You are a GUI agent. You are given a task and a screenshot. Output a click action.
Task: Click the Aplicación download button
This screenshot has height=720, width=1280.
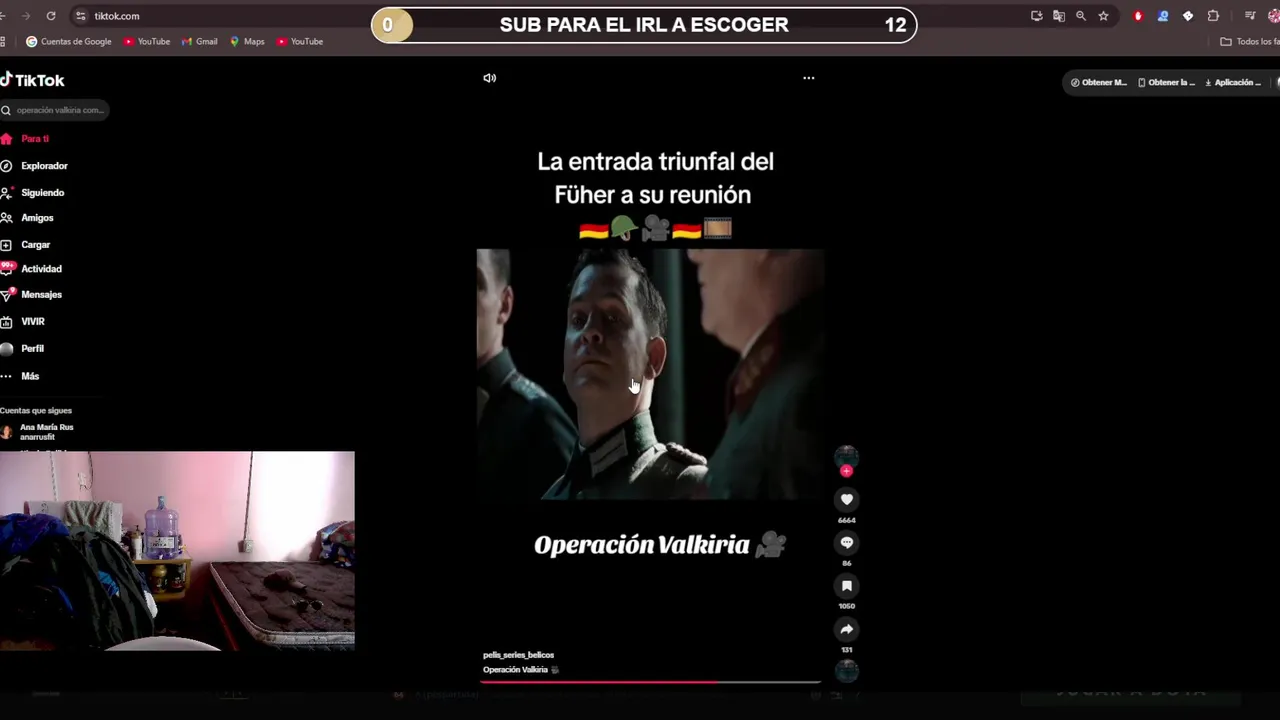[x=1233, y=83]
